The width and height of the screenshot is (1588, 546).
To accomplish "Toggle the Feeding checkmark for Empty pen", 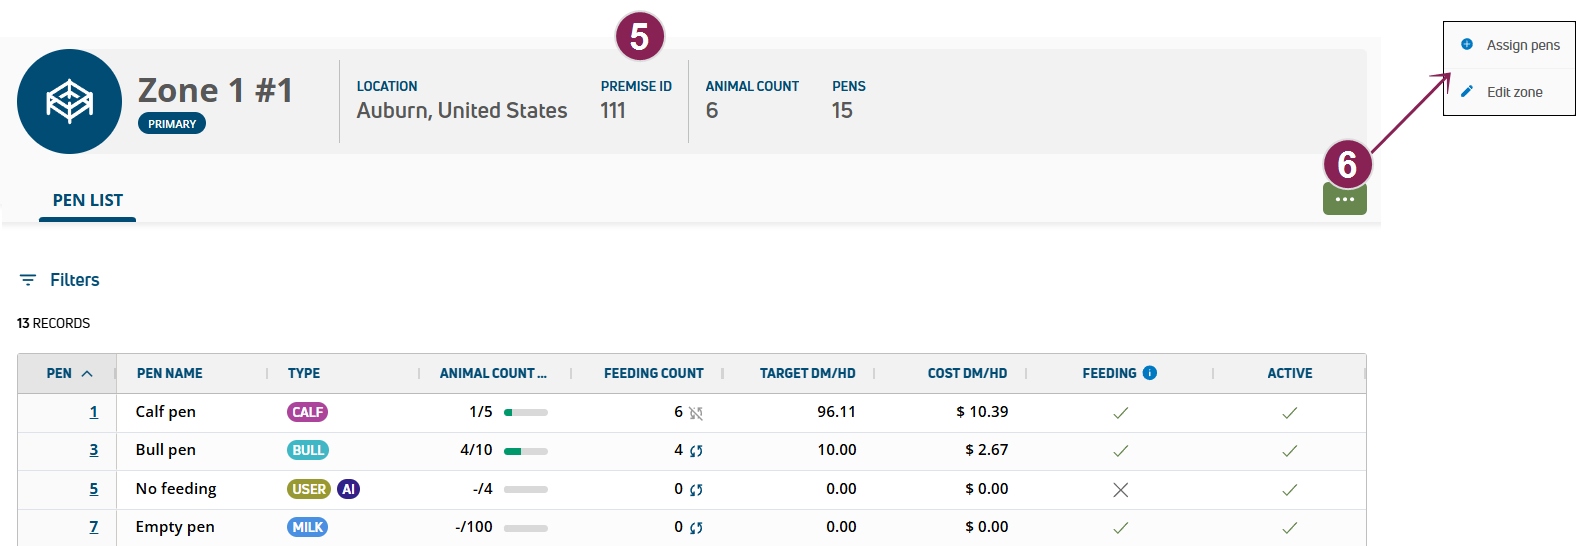I will 1120,527.
